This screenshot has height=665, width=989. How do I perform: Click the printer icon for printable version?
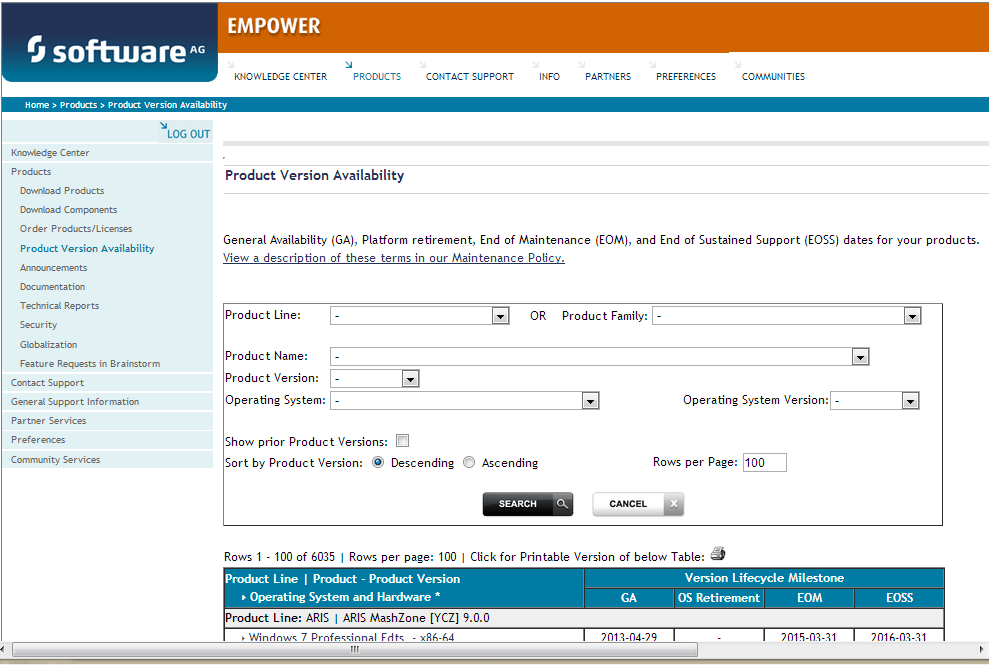pyautogui.click(x=718, y=555)
